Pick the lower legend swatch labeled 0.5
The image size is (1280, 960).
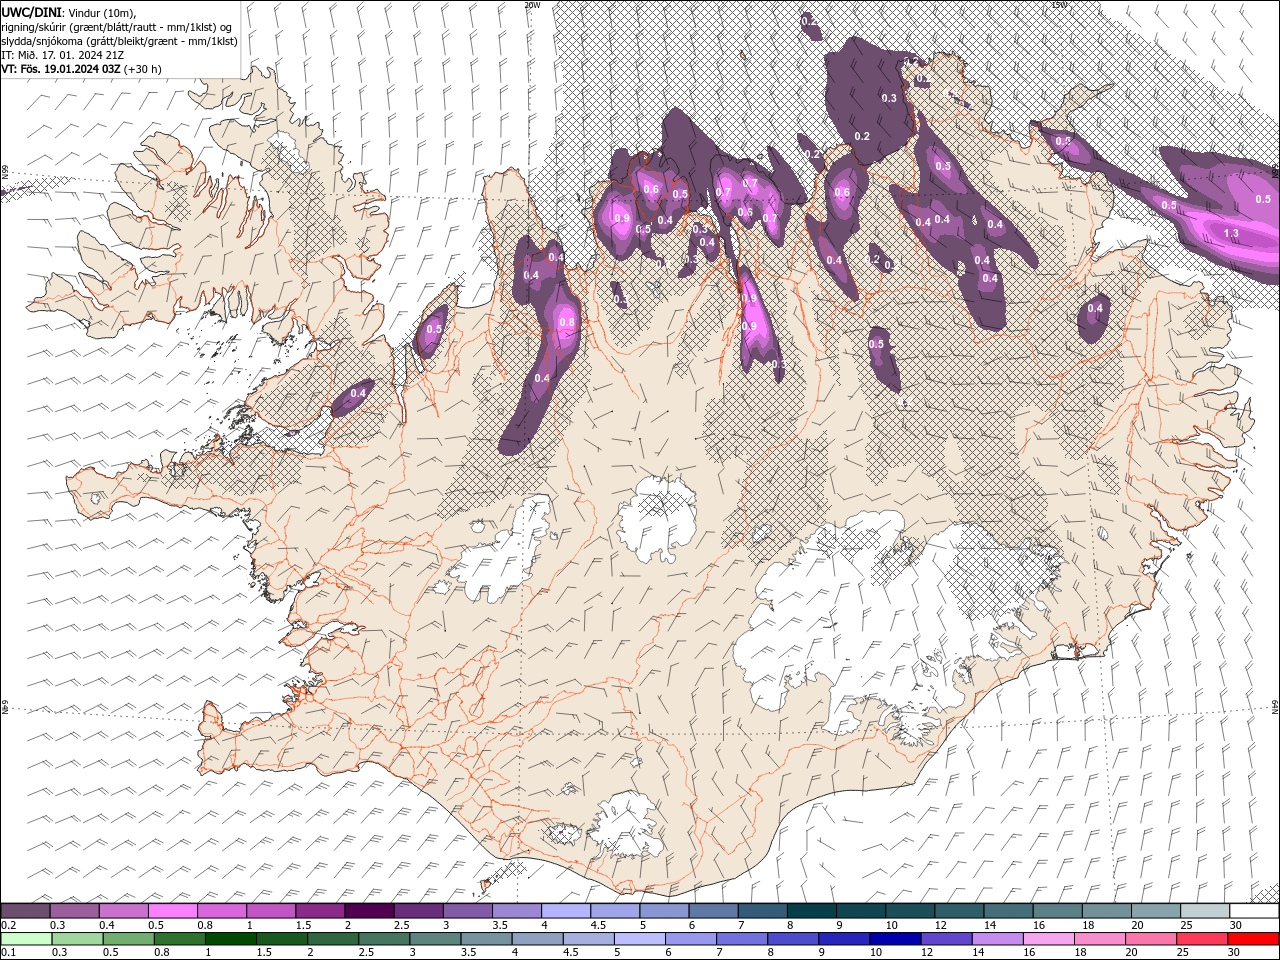pos(128,939)
